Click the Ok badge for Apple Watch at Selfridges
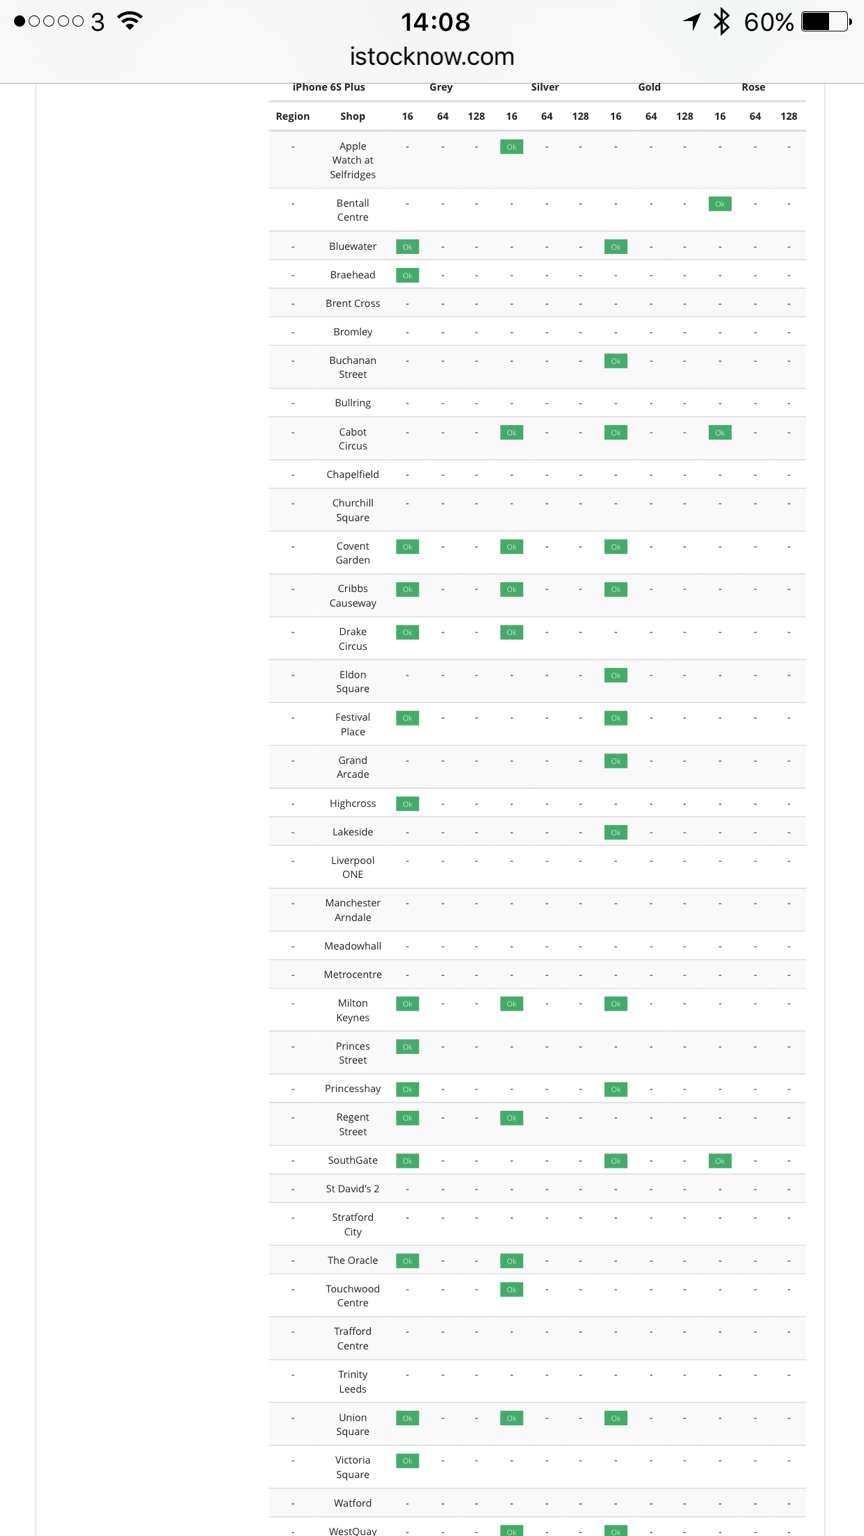This screenshot has width=864, height=1536. coord(511,147)
